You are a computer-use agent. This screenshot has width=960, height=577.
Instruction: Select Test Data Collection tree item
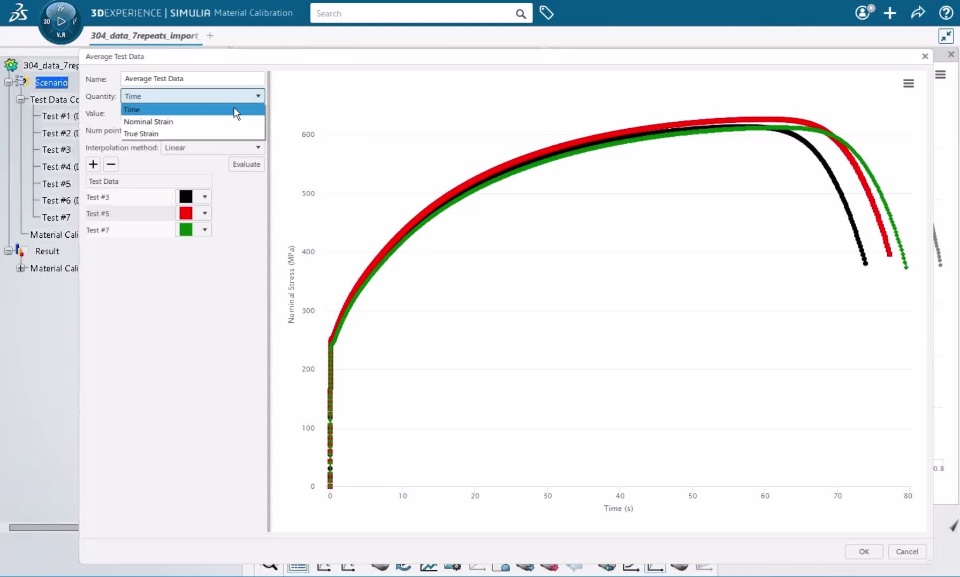pos(54,99)
